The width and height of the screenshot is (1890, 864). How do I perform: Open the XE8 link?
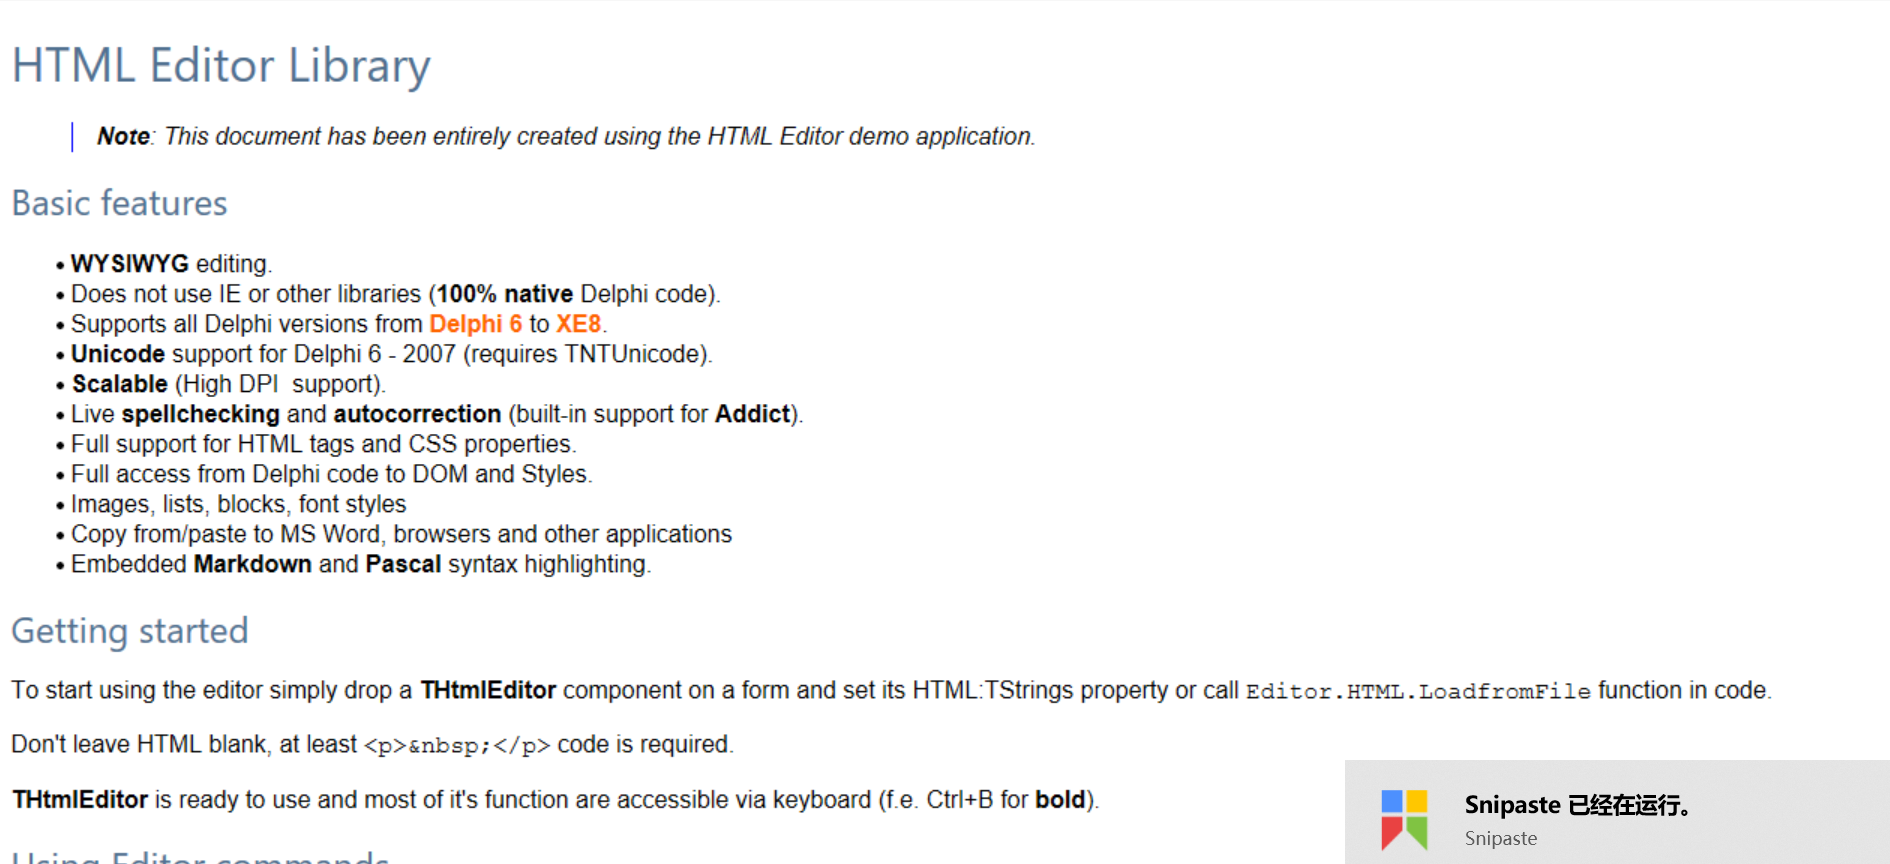pyautogui.click(x=579, y=323)
